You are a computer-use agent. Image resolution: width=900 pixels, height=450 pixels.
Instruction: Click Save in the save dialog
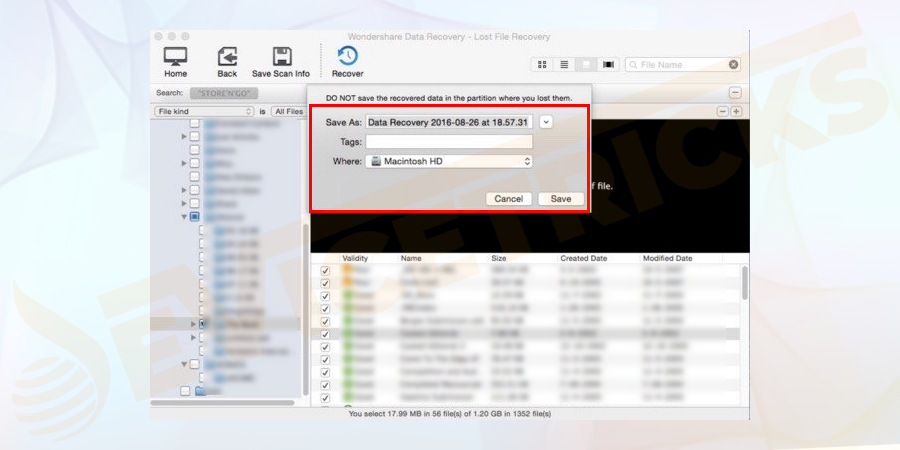[x=561, y=199]
